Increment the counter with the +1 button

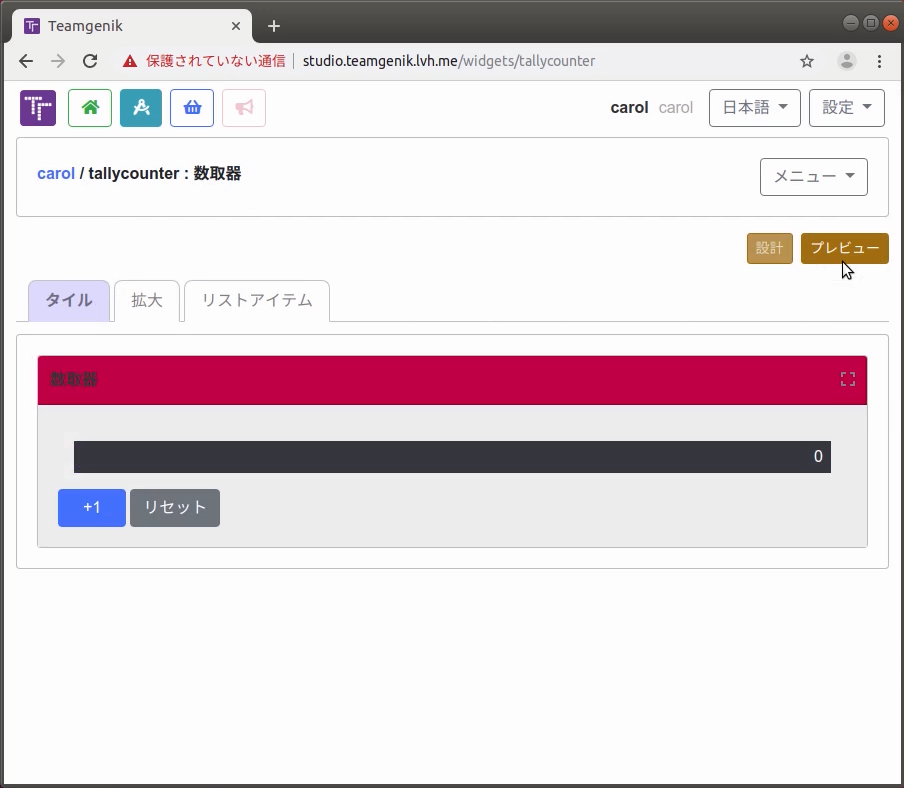tap(92, 508)
